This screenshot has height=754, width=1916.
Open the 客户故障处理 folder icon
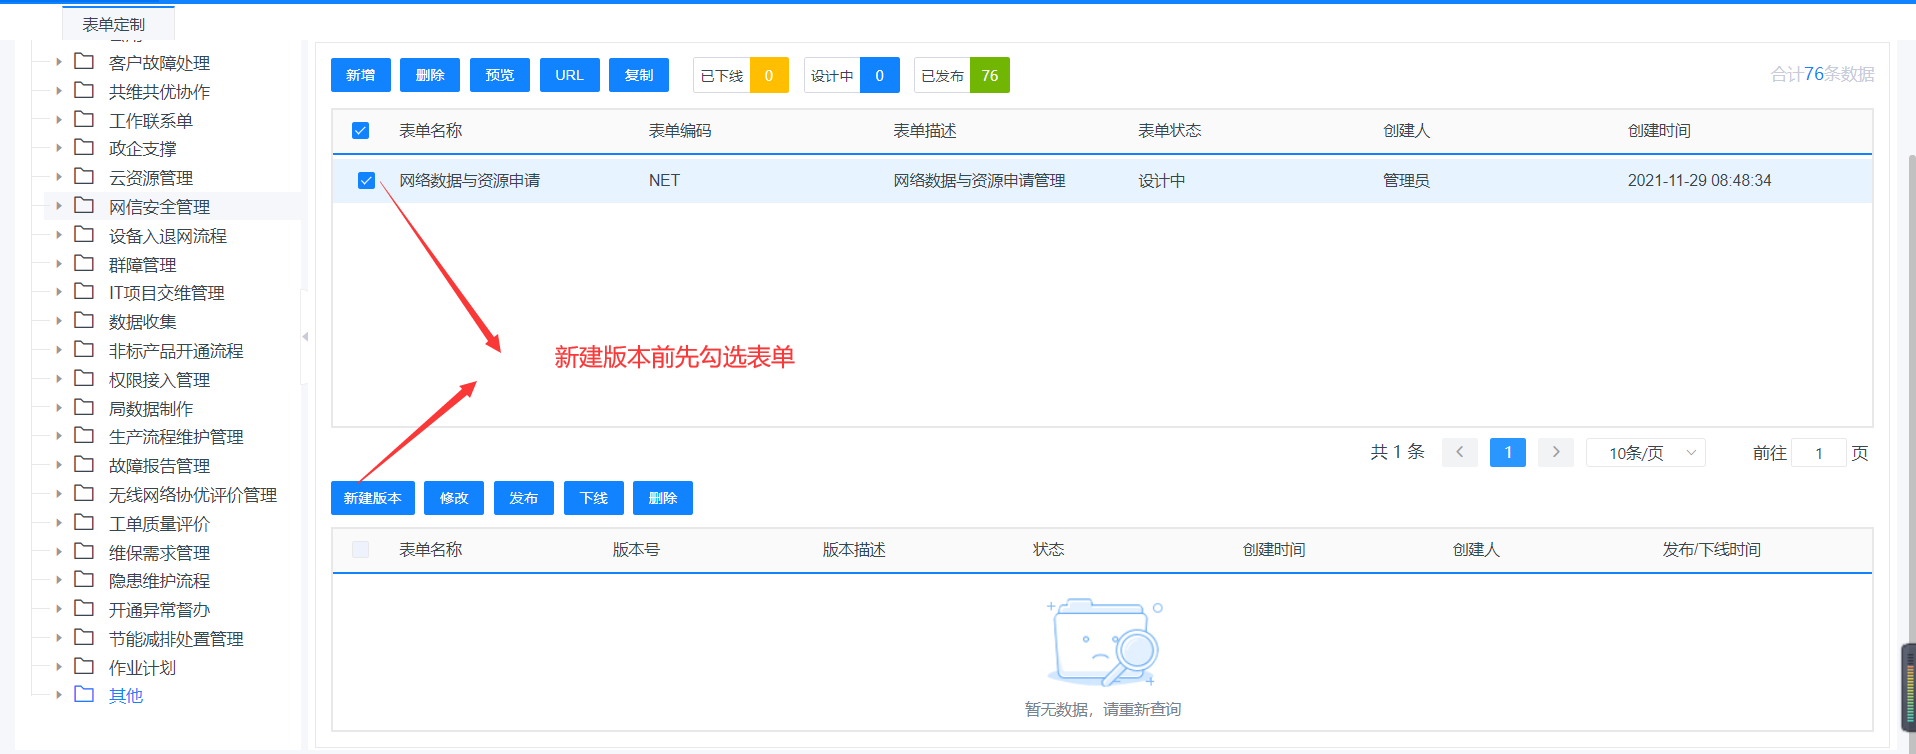pyautogui.click(x=84, y=62)
